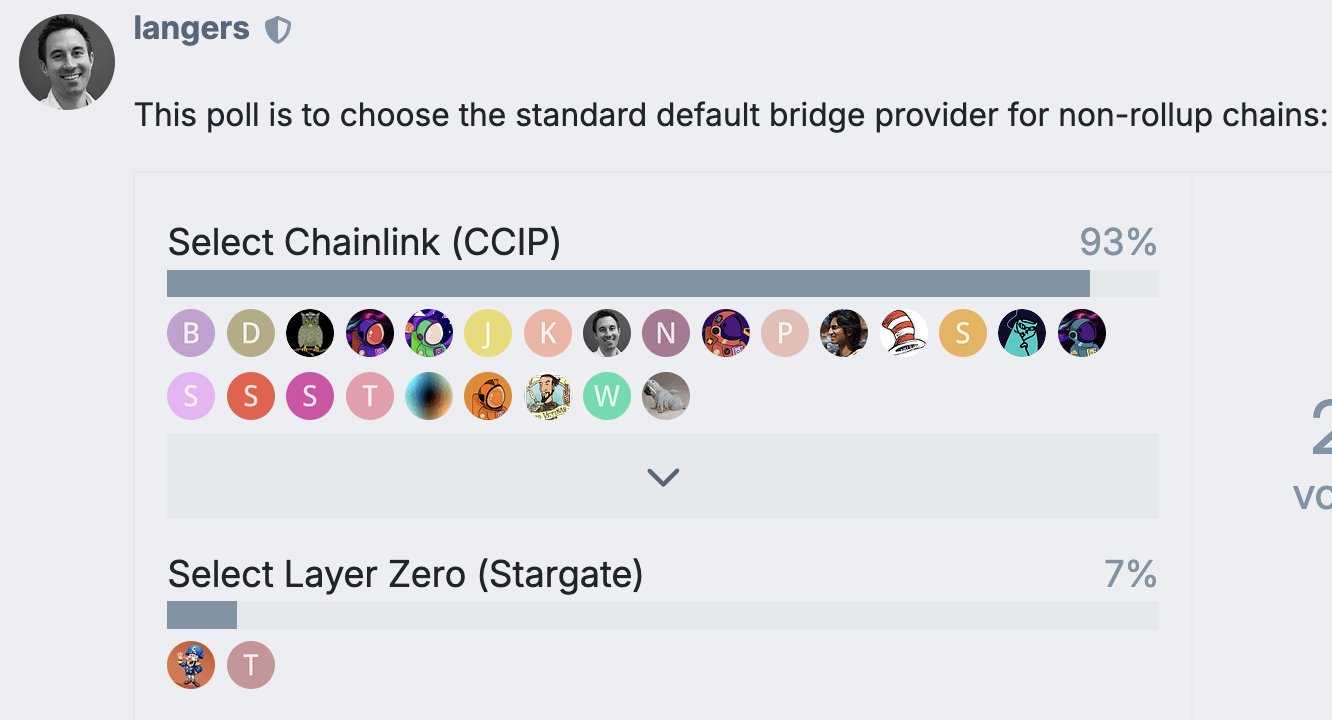Click the teal cartoon face avatar
Screen dimensions: 1332x720
(1022, 333)
